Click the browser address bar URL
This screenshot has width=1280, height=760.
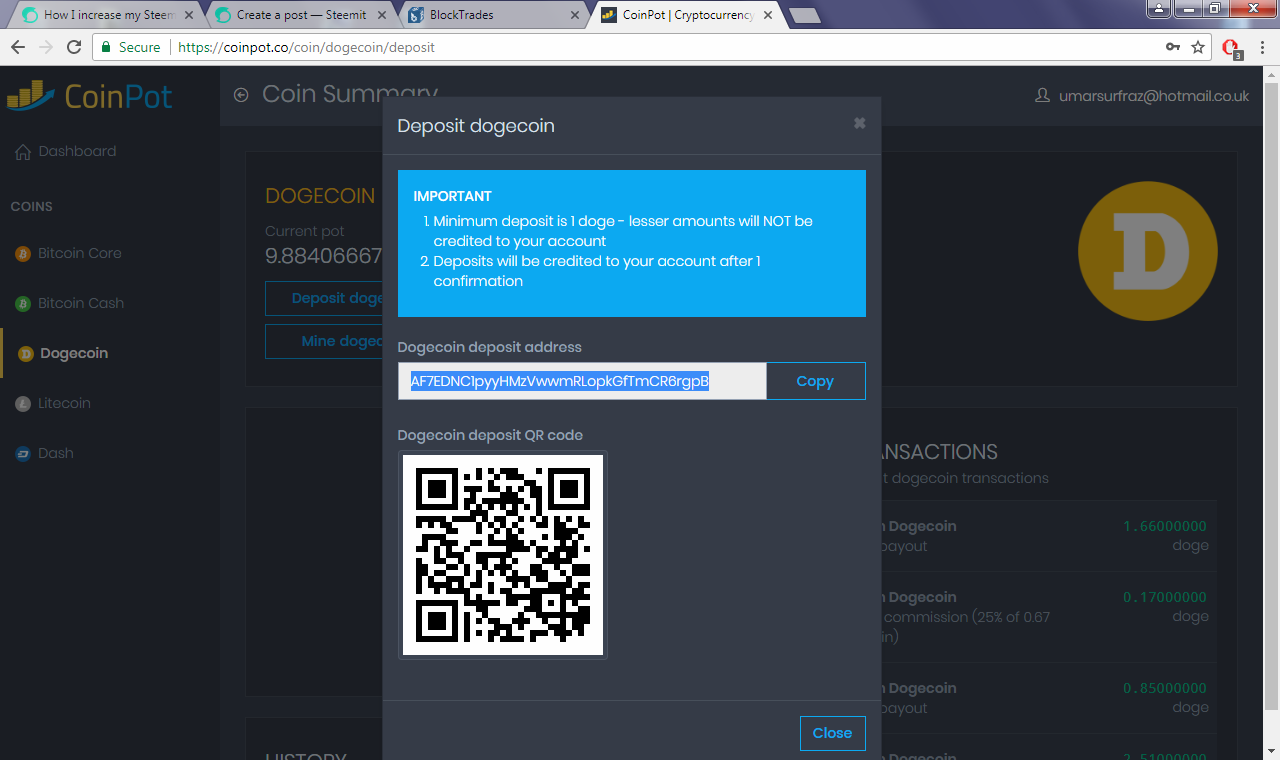pyautogui.click(x=306, y=47)
